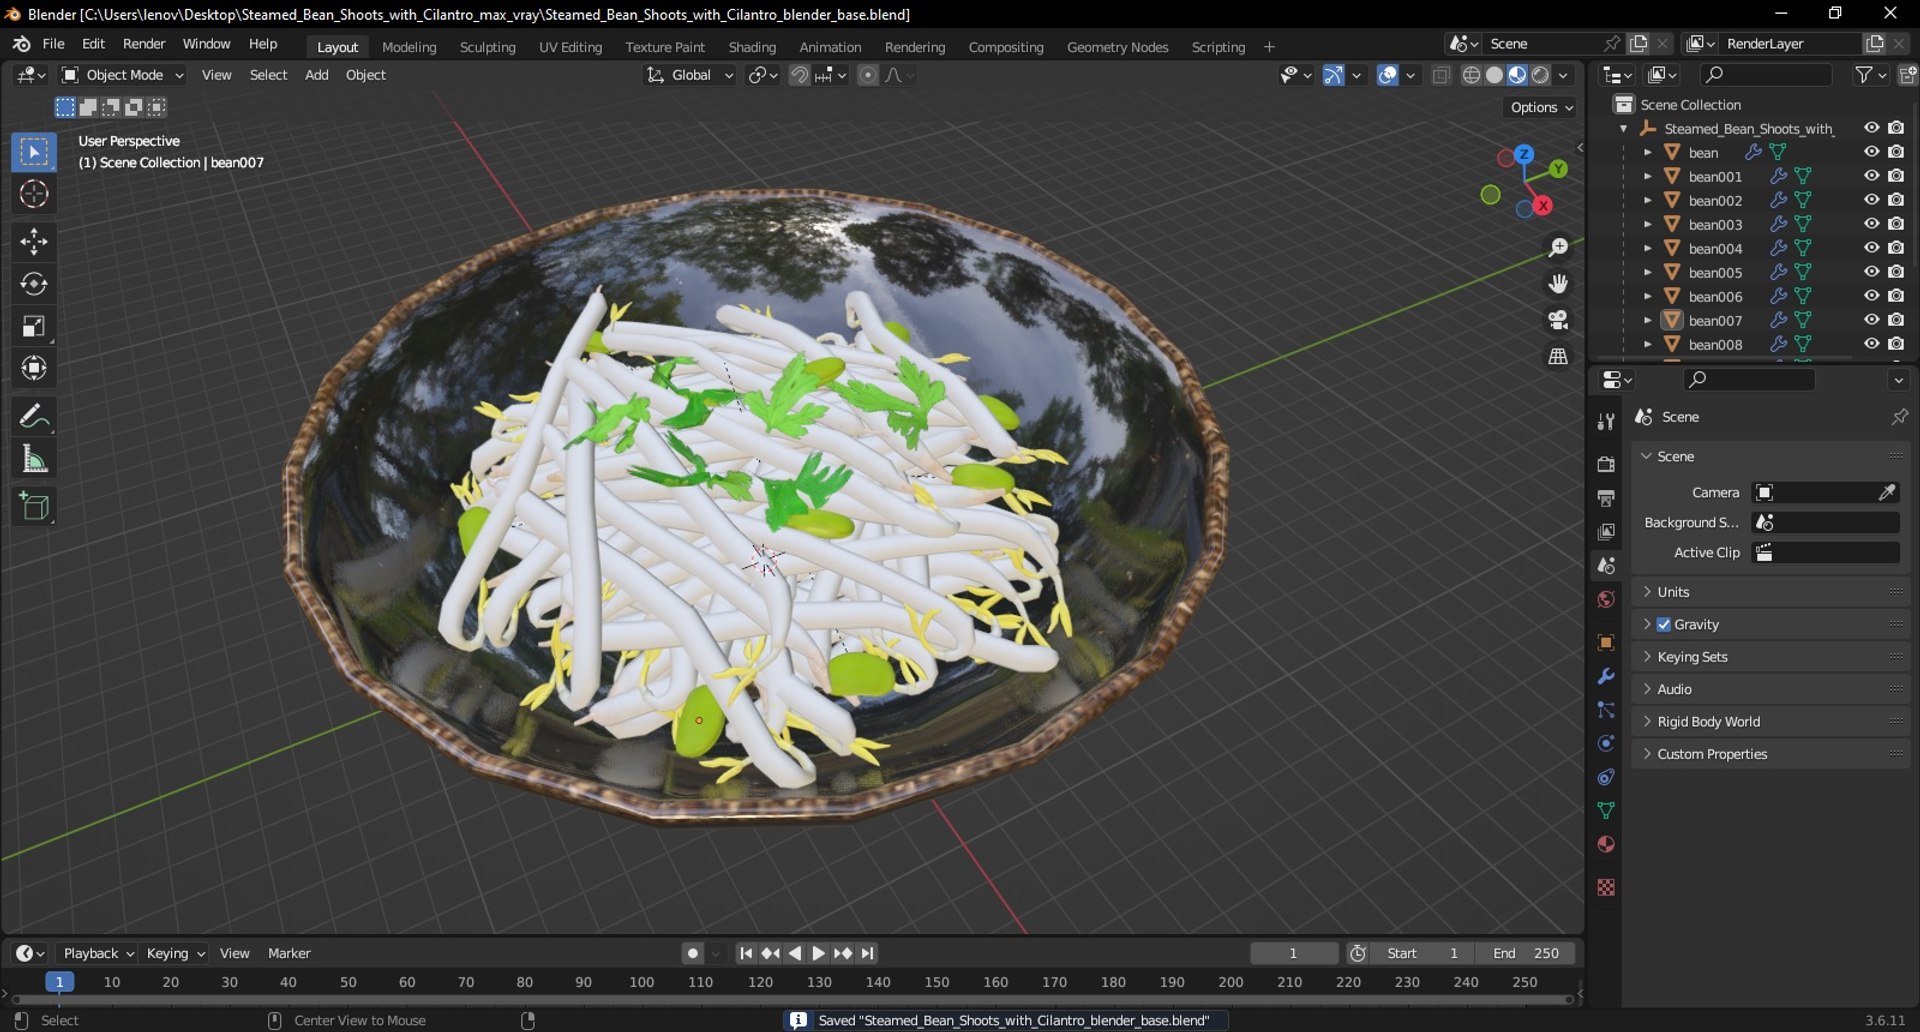This screenshot has width=1920, height=1032.
Task: Toggle the Gravity checkbox
Action: pos(1664,624)
